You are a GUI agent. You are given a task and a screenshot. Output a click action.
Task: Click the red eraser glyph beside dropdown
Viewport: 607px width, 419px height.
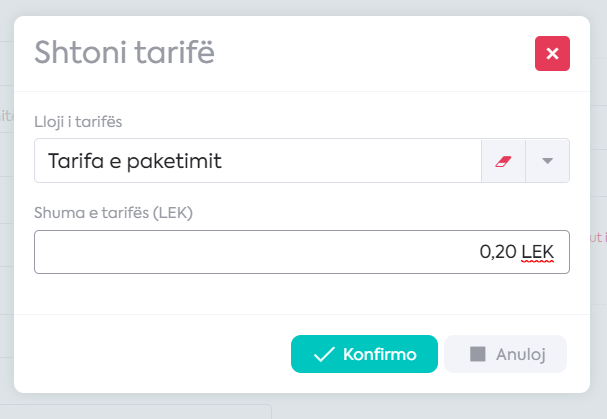coord(503,161)
